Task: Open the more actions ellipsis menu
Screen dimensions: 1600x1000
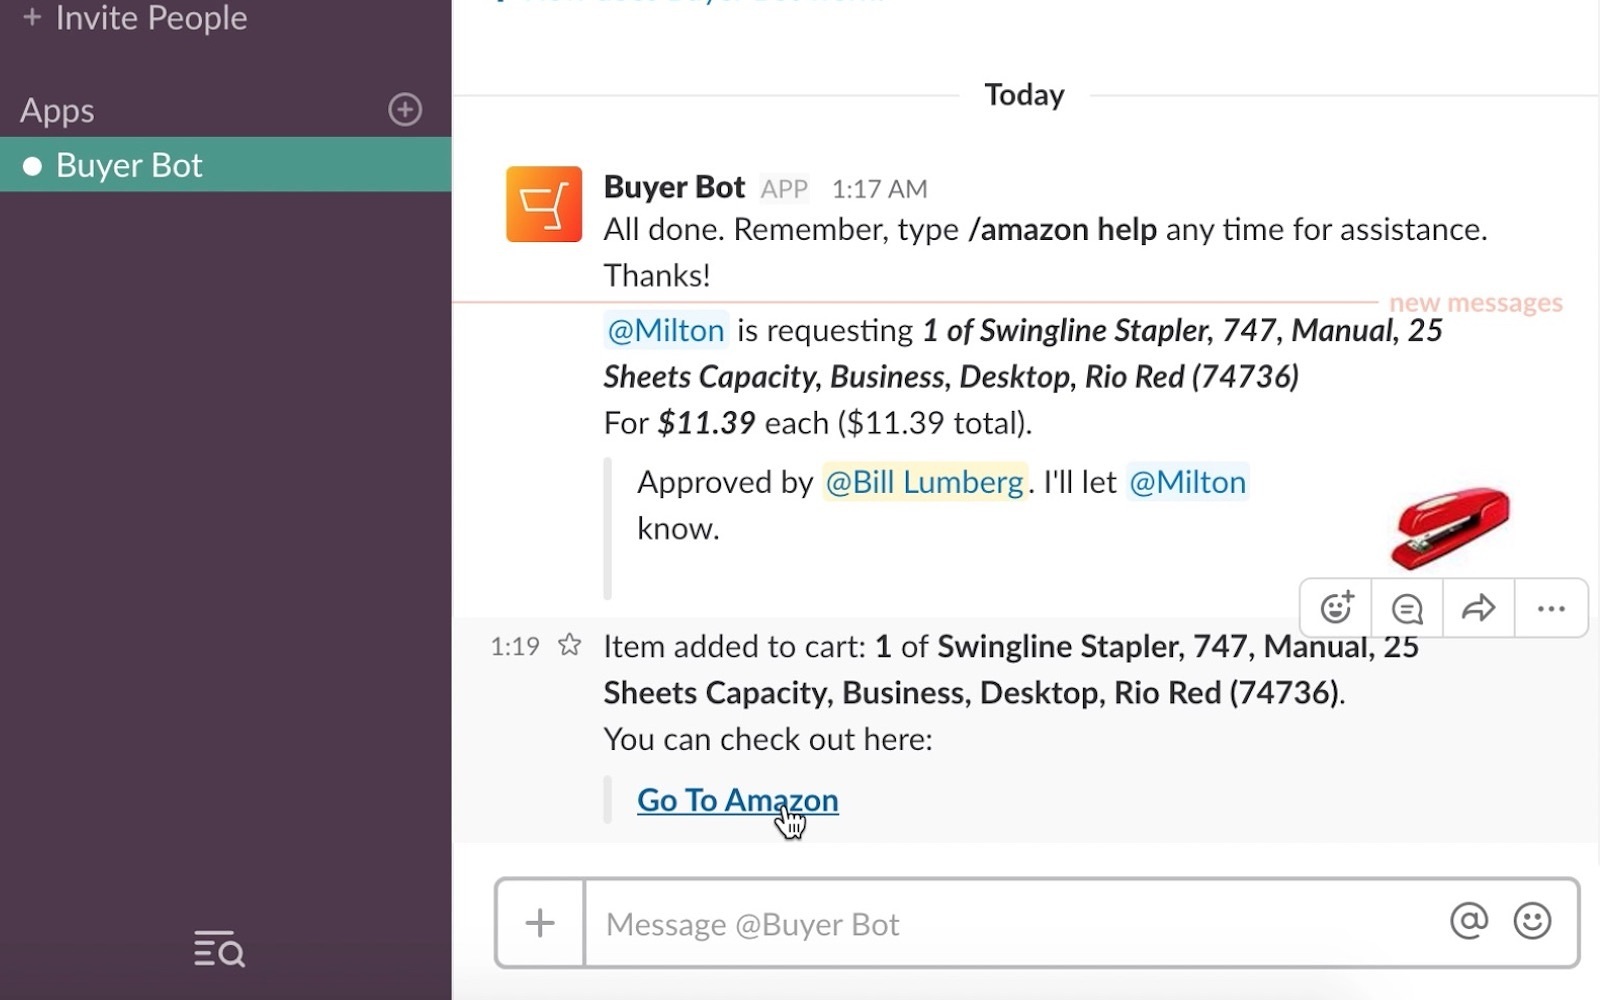Action: (1551, 608)
